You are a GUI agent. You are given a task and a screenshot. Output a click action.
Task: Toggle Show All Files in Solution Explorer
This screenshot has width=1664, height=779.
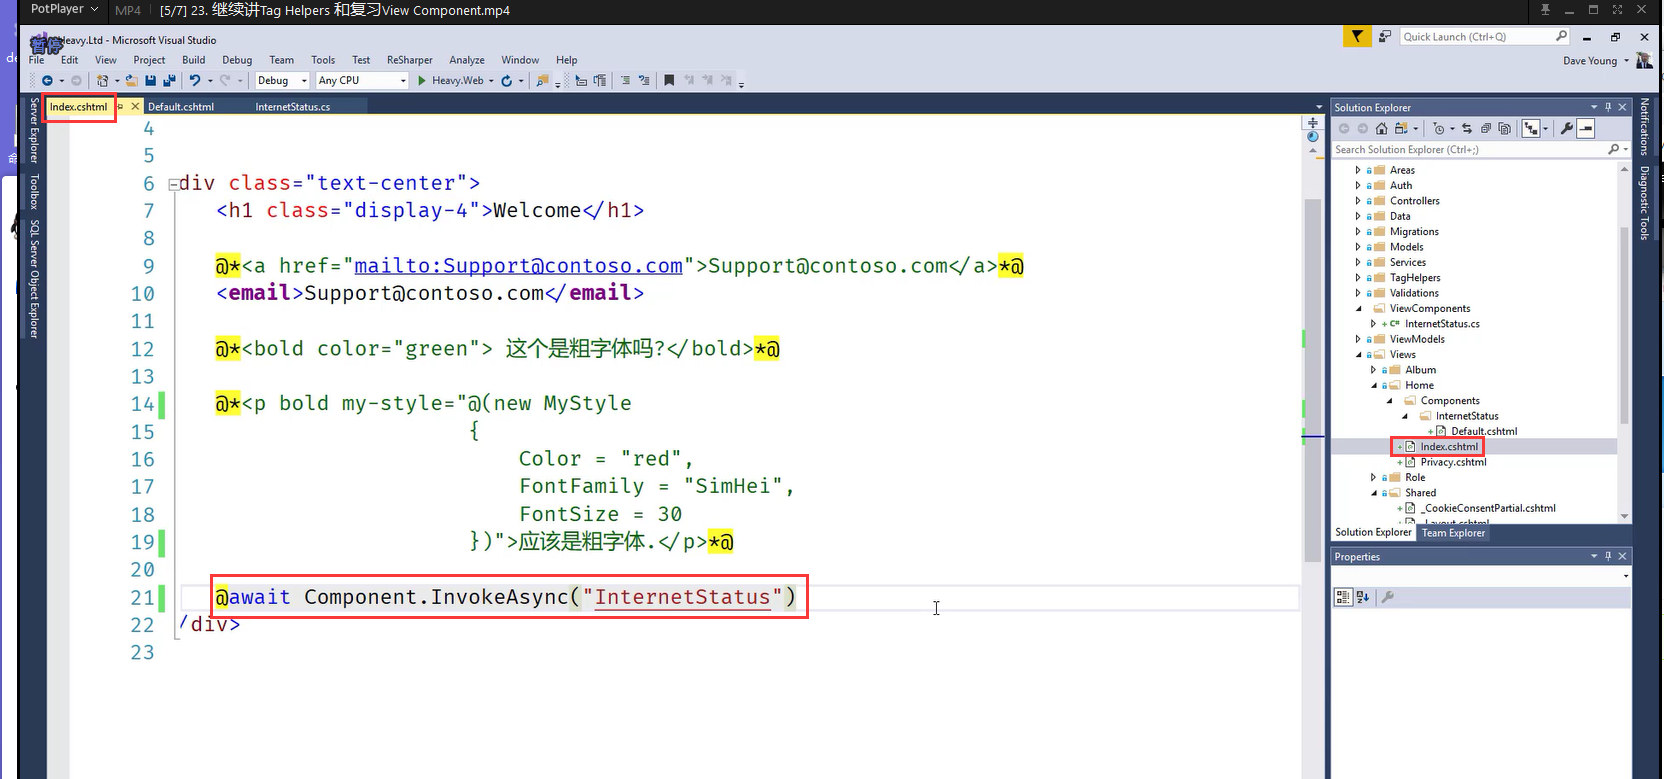pos(1504,128)
